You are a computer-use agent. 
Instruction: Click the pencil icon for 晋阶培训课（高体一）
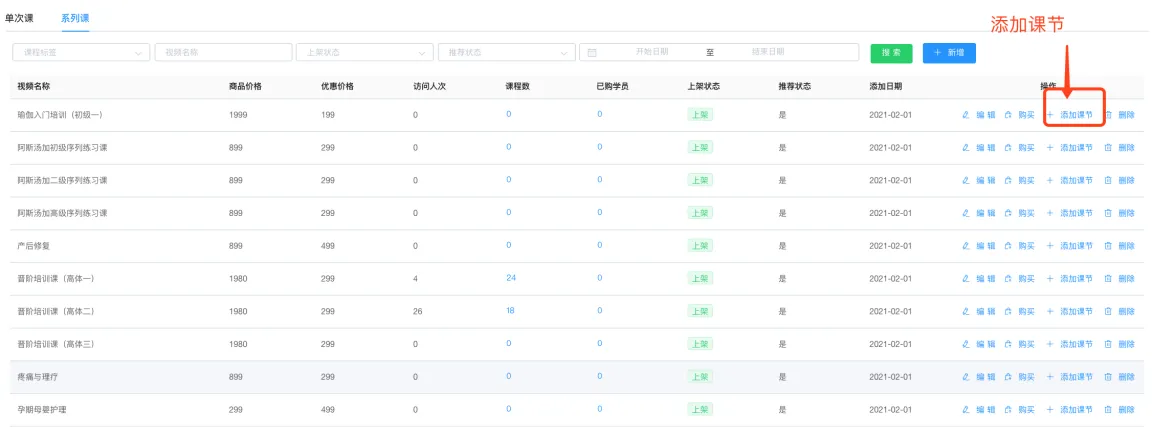966,278
